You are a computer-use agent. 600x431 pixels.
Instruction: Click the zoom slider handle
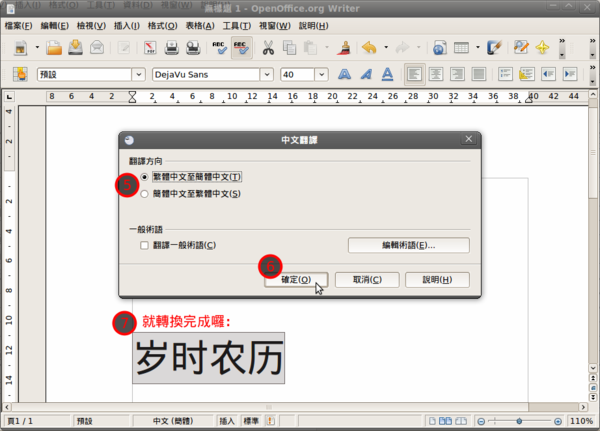(x=519, y=421)
